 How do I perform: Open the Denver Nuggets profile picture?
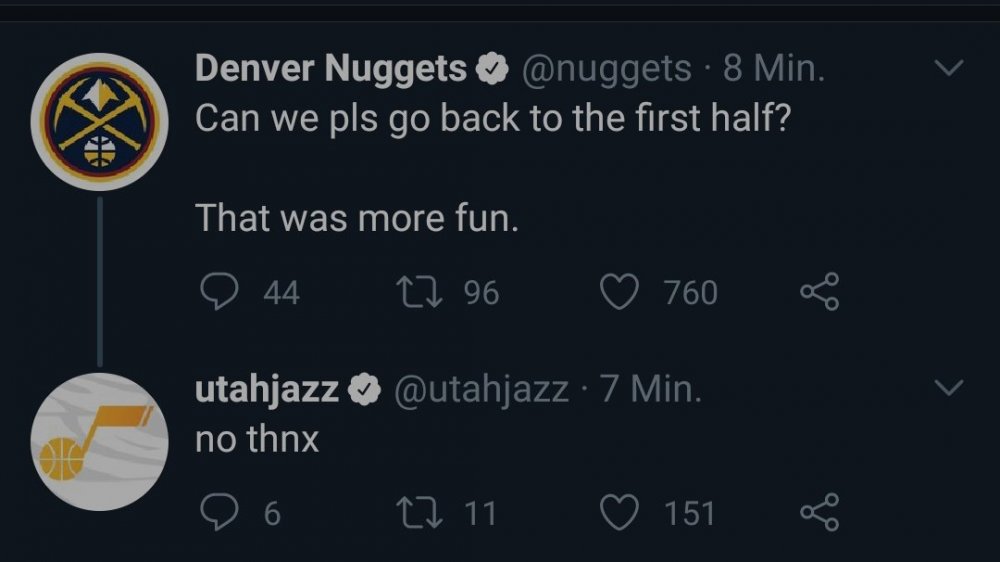pos(99,122)
